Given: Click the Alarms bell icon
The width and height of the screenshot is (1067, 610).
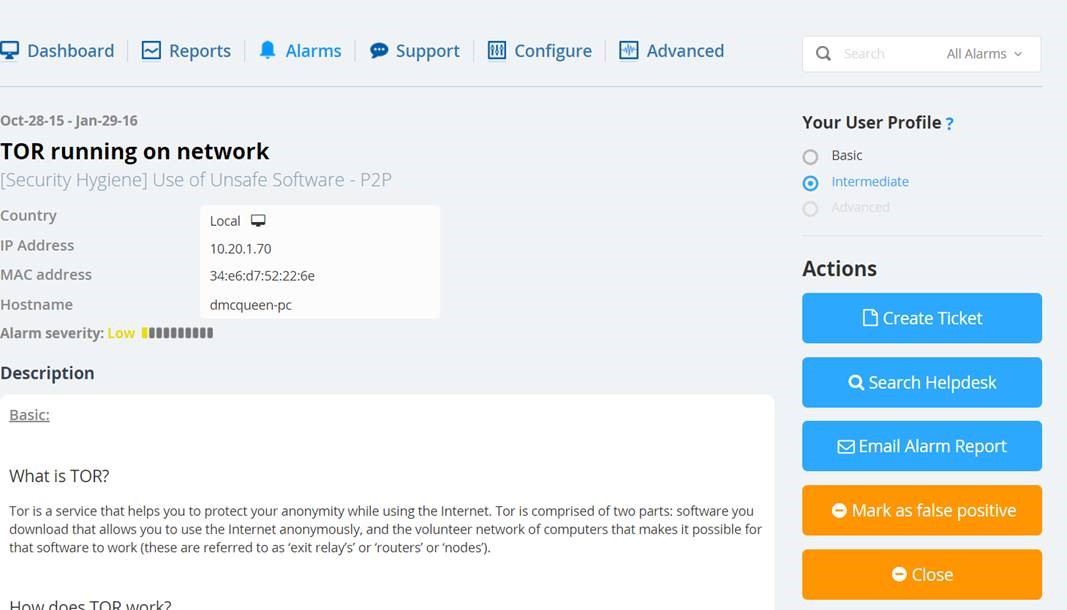Looking at the screenshot, I should click(267, 50).
